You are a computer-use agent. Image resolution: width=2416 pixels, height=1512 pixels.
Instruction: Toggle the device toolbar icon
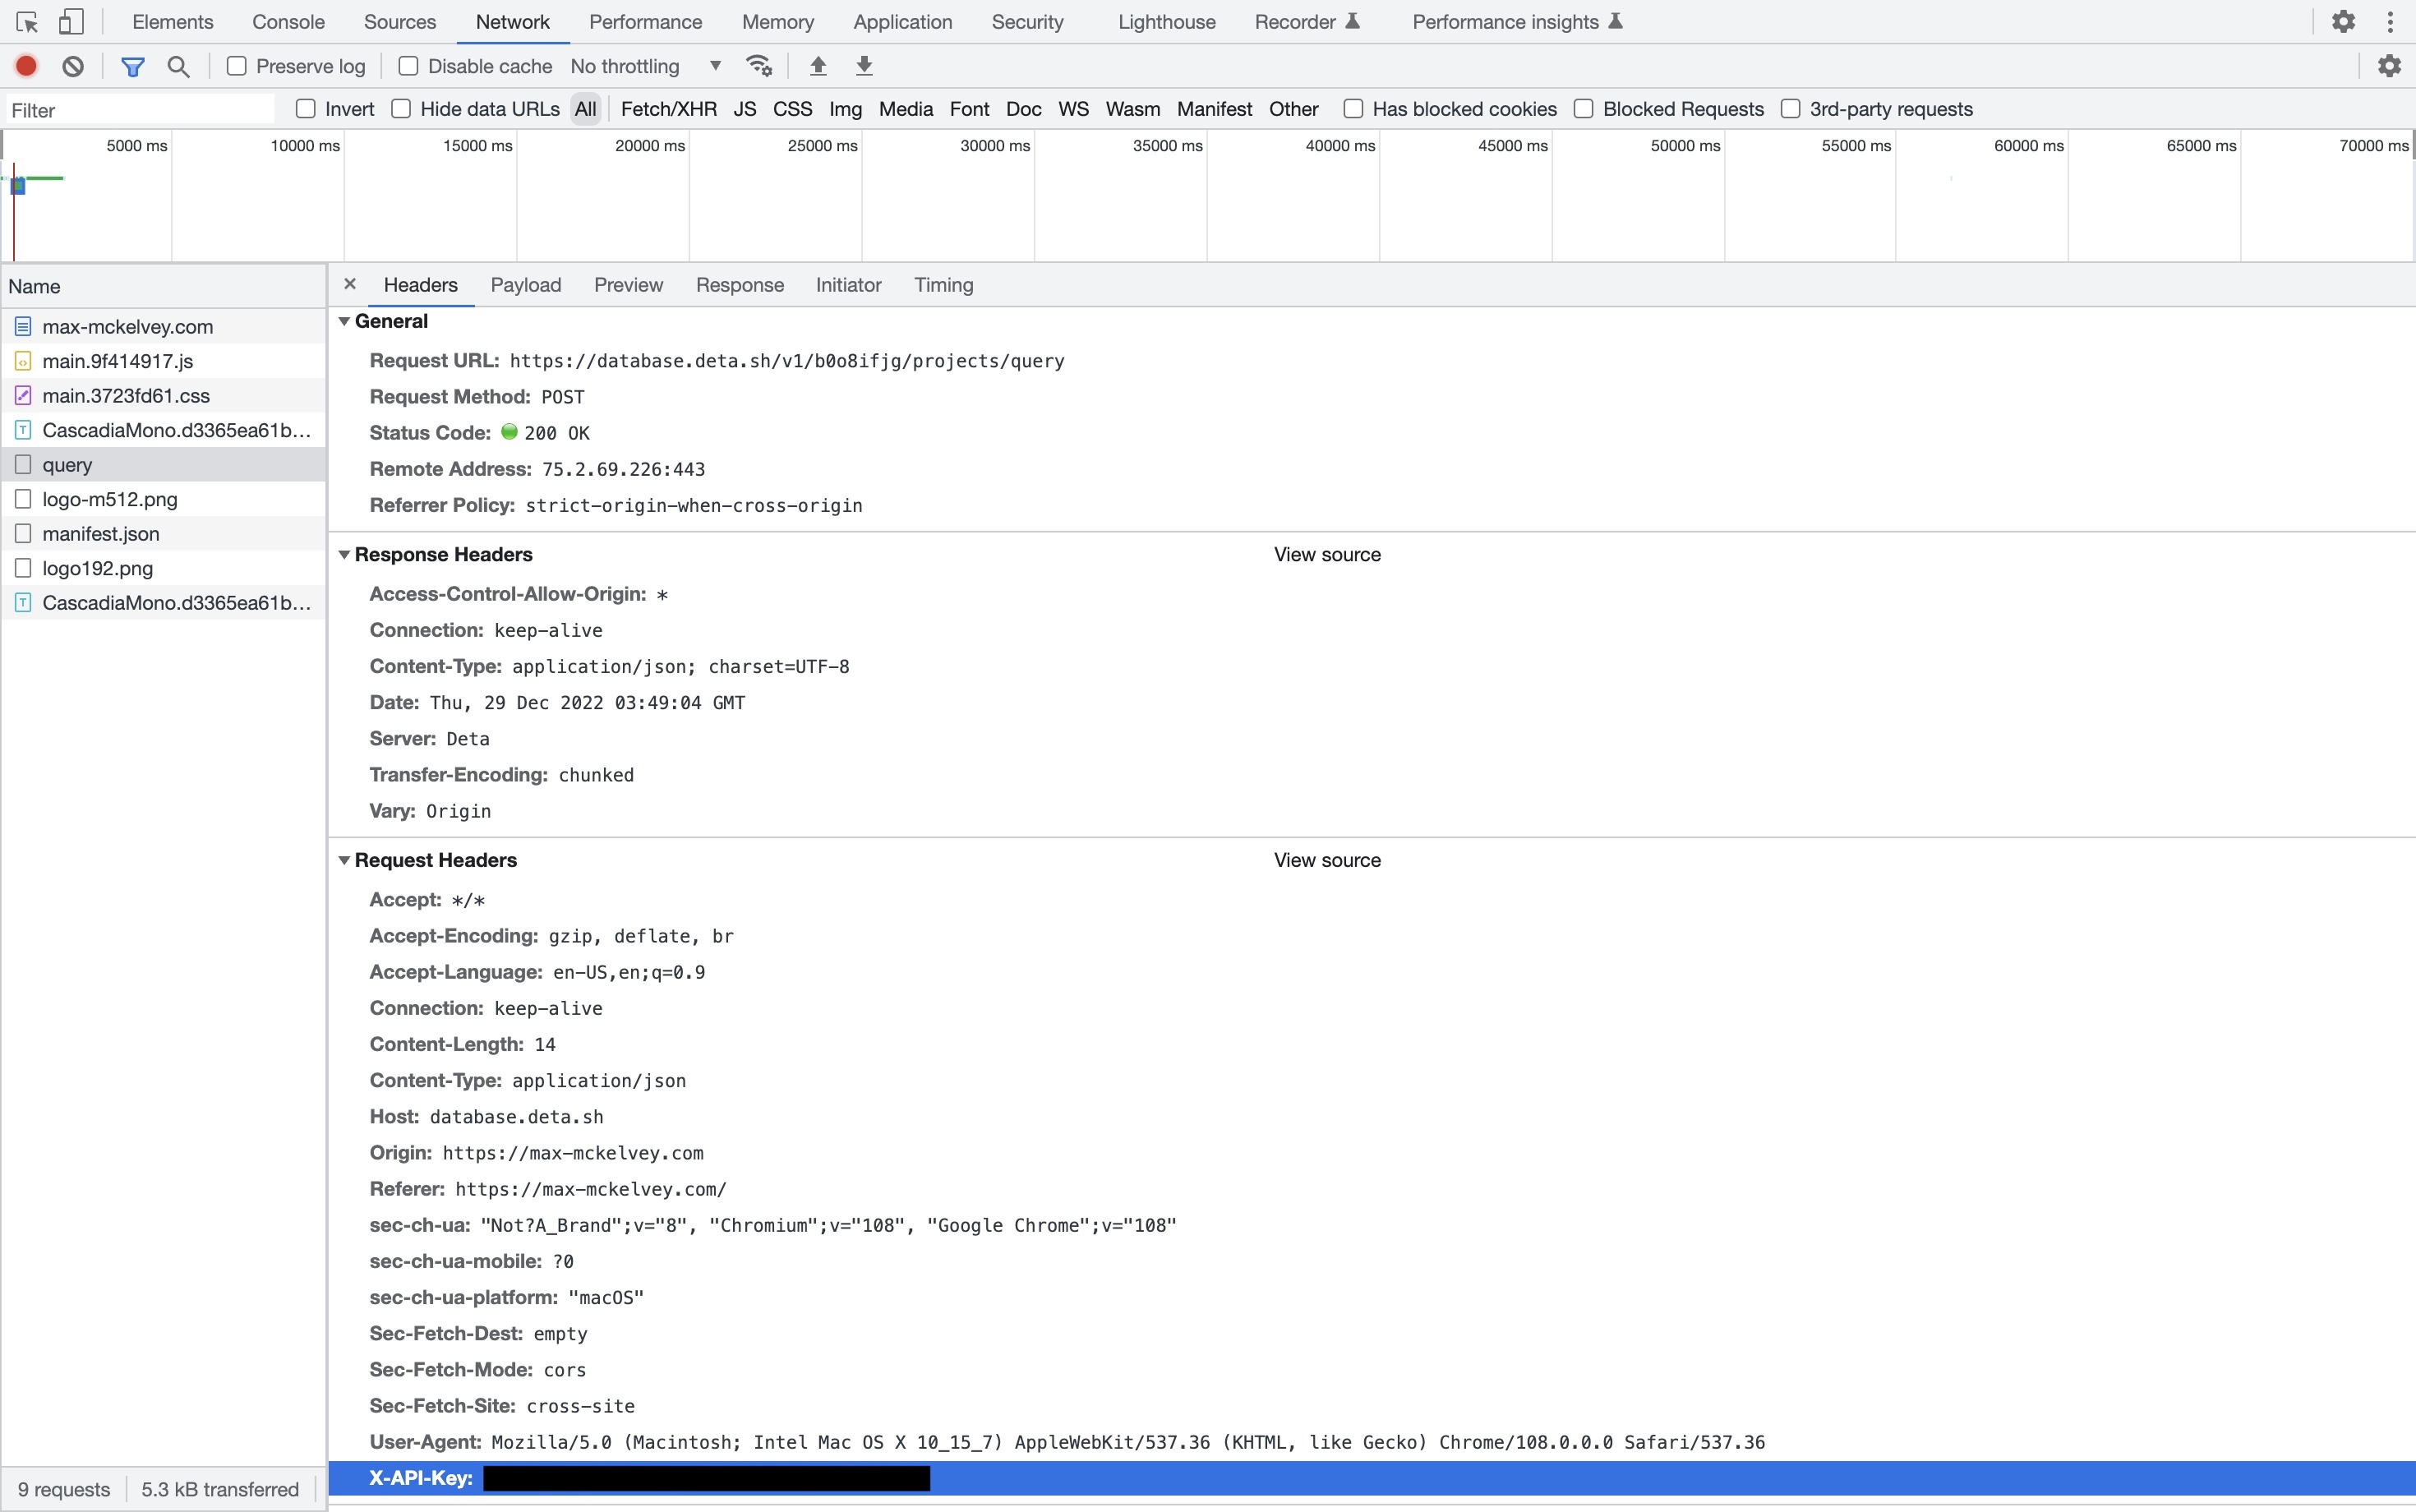point(71,21)
